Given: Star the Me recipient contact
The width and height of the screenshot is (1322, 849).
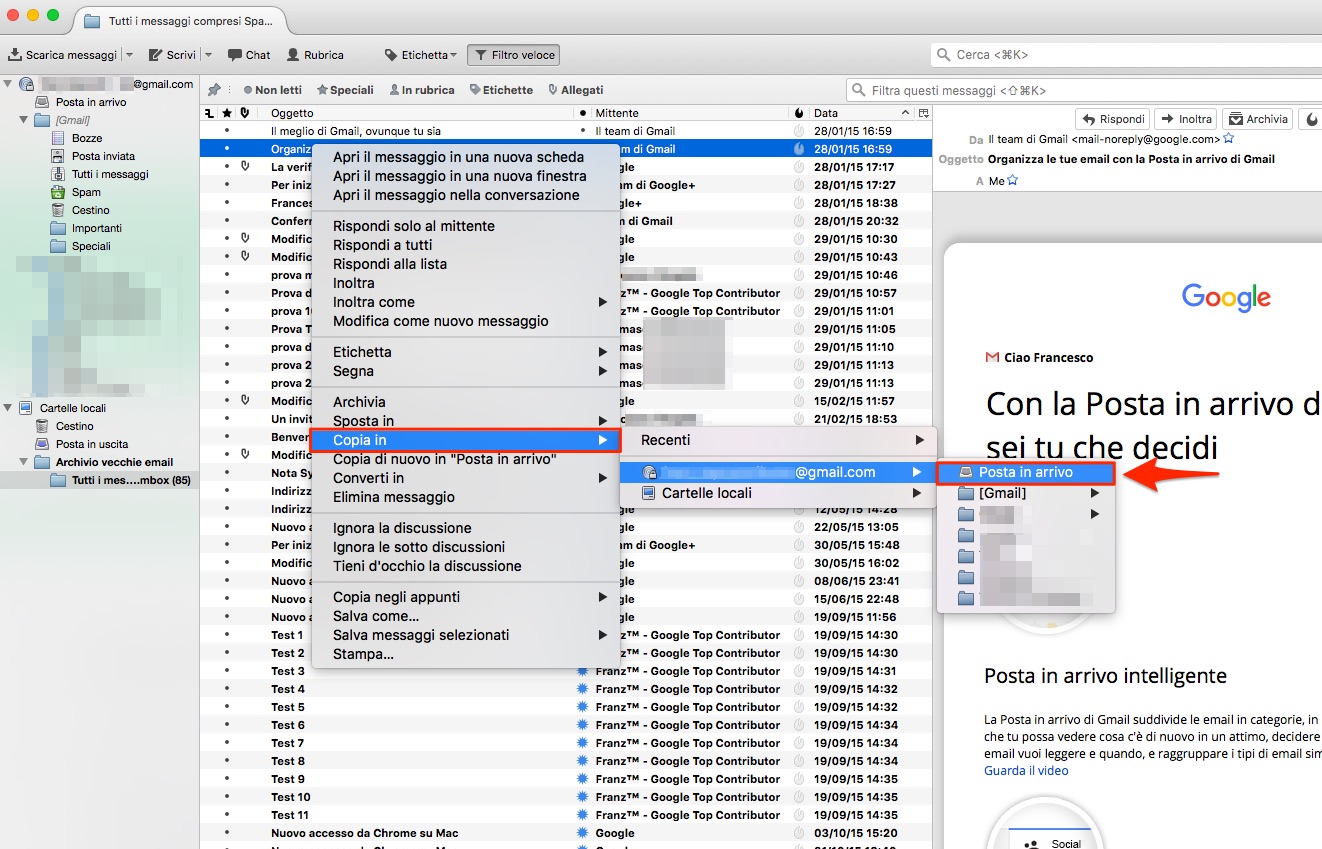Looking at the screenshot, I should (1012, 181).
